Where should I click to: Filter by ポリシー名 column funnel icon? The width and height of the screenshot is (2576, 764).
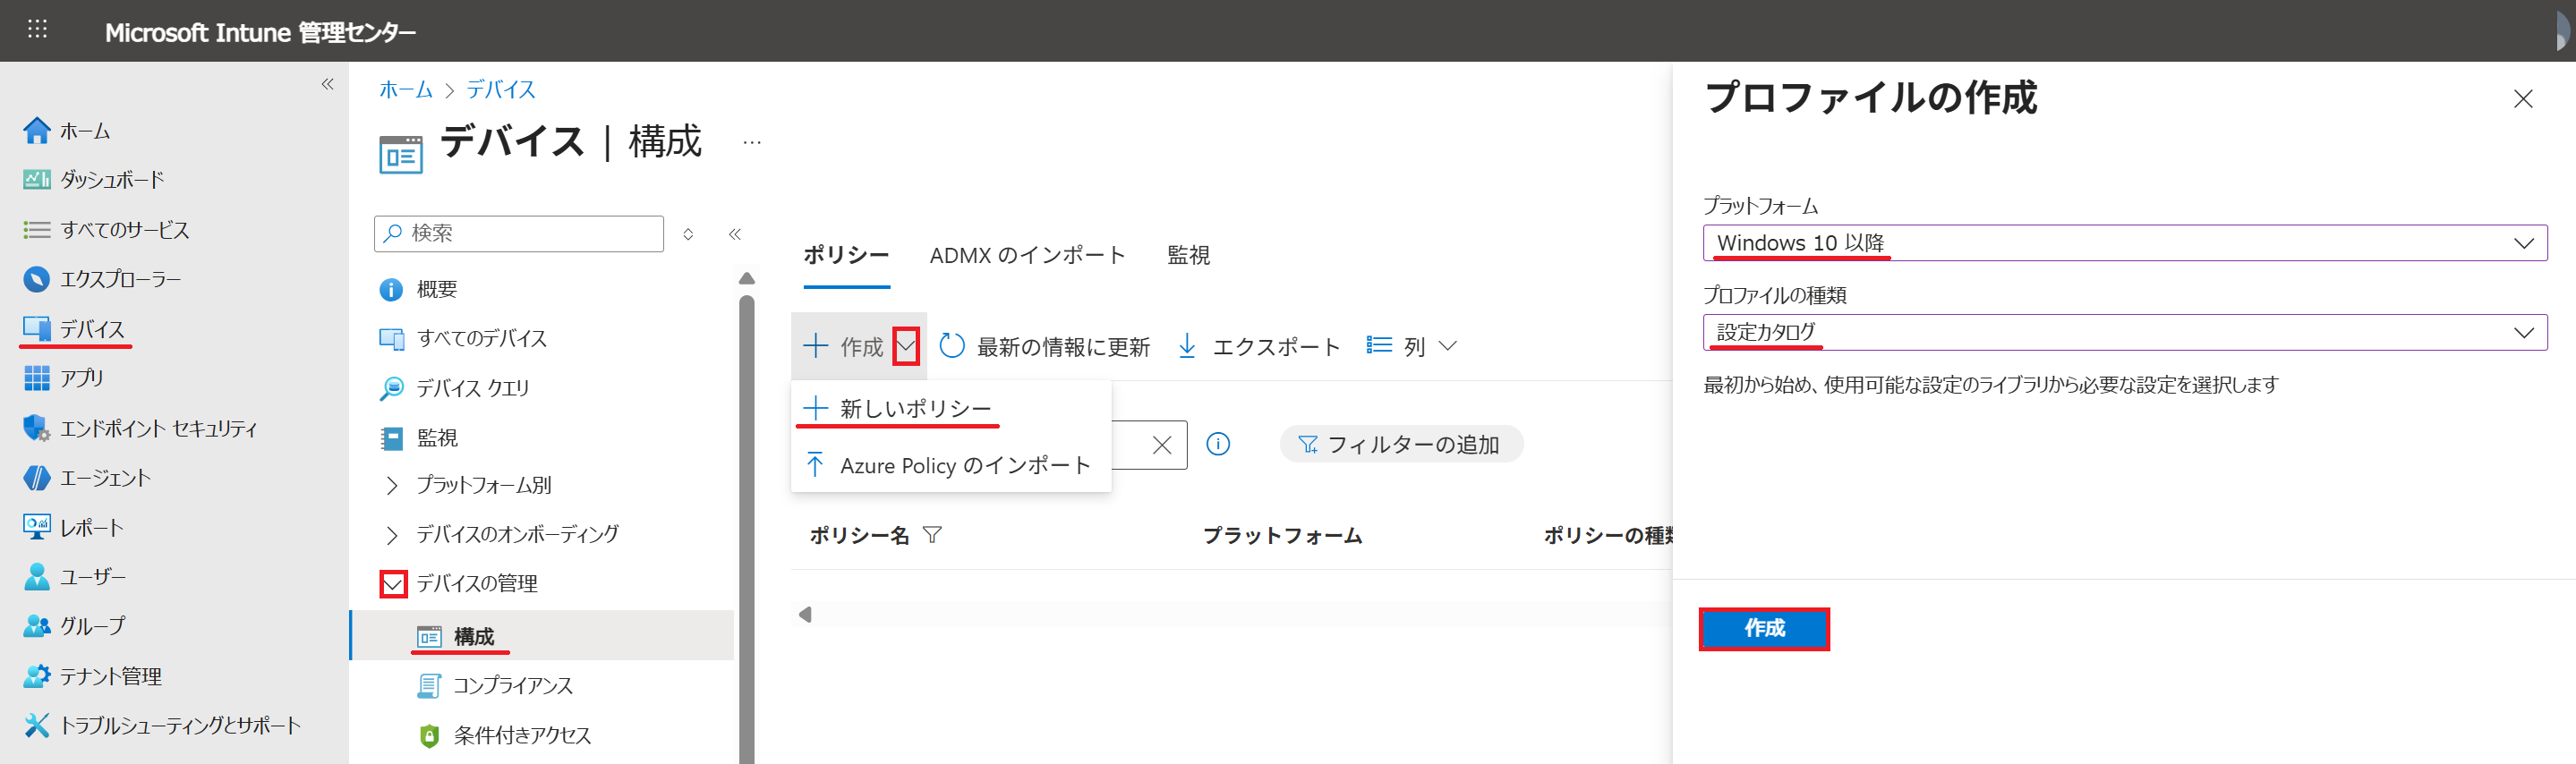click(932, 535)
